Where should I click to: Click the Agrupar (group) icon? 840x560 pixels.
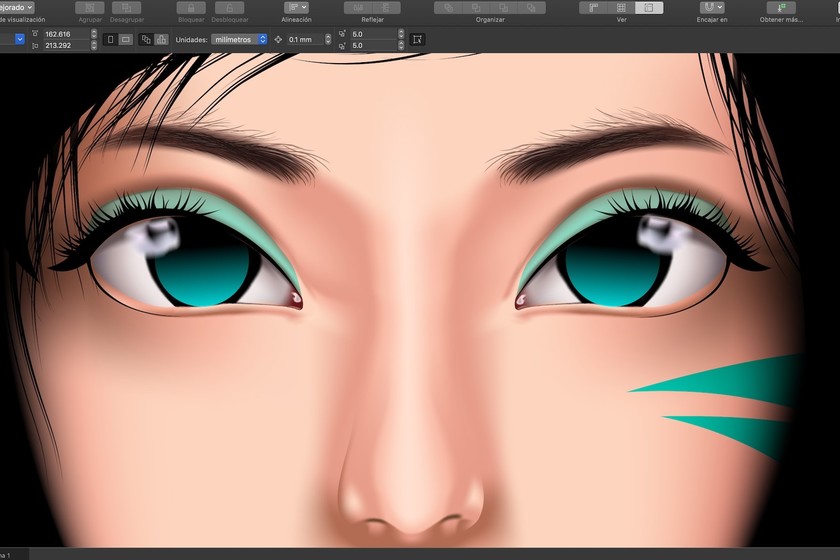tap(89, 7)
